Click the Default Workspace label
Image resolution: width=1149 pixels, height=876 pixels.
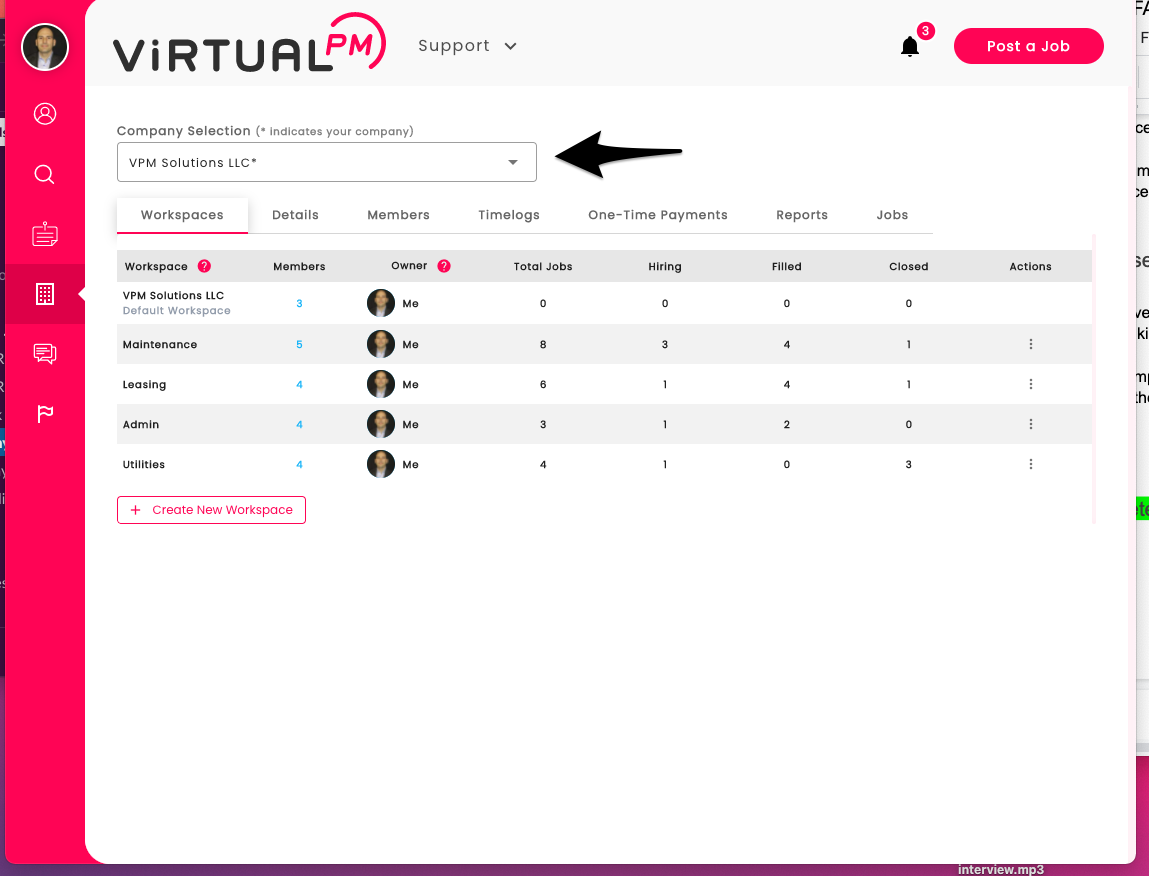[x=177, y=311]
